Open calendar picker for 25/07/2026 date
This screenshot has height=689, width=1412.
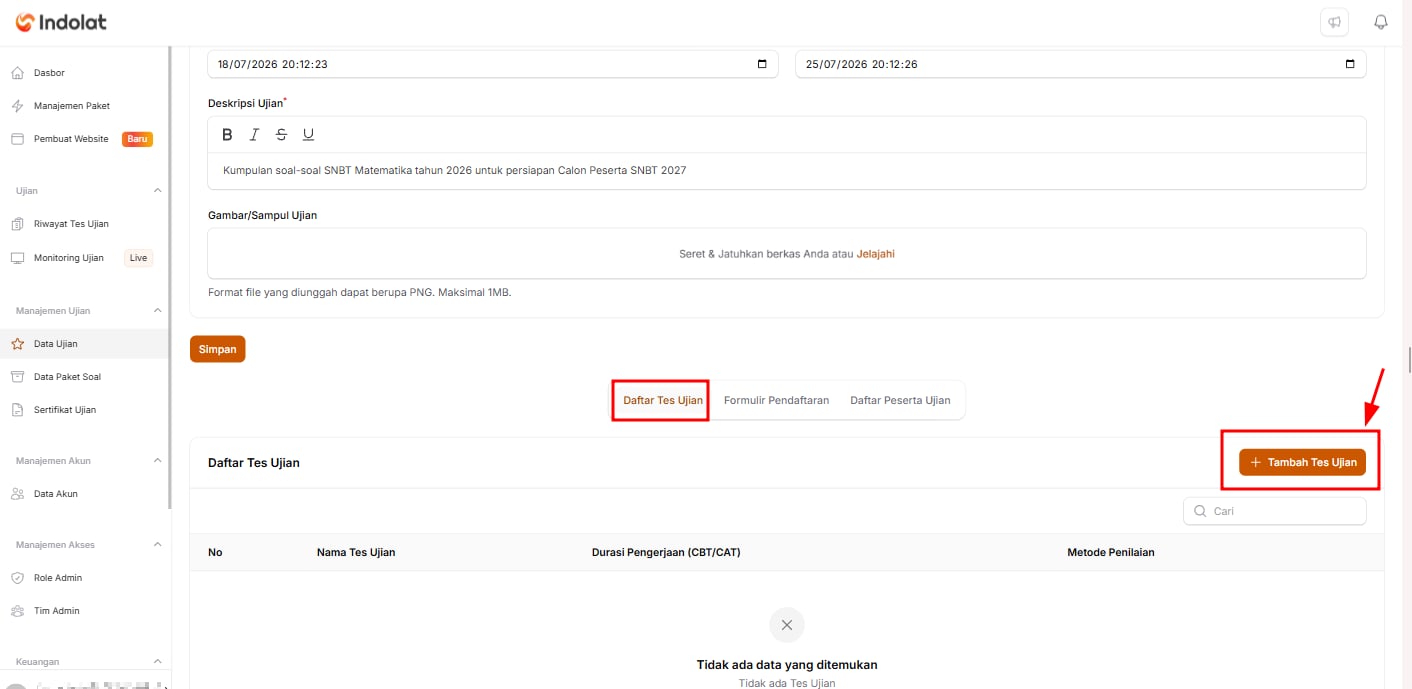pos(1350,64)
